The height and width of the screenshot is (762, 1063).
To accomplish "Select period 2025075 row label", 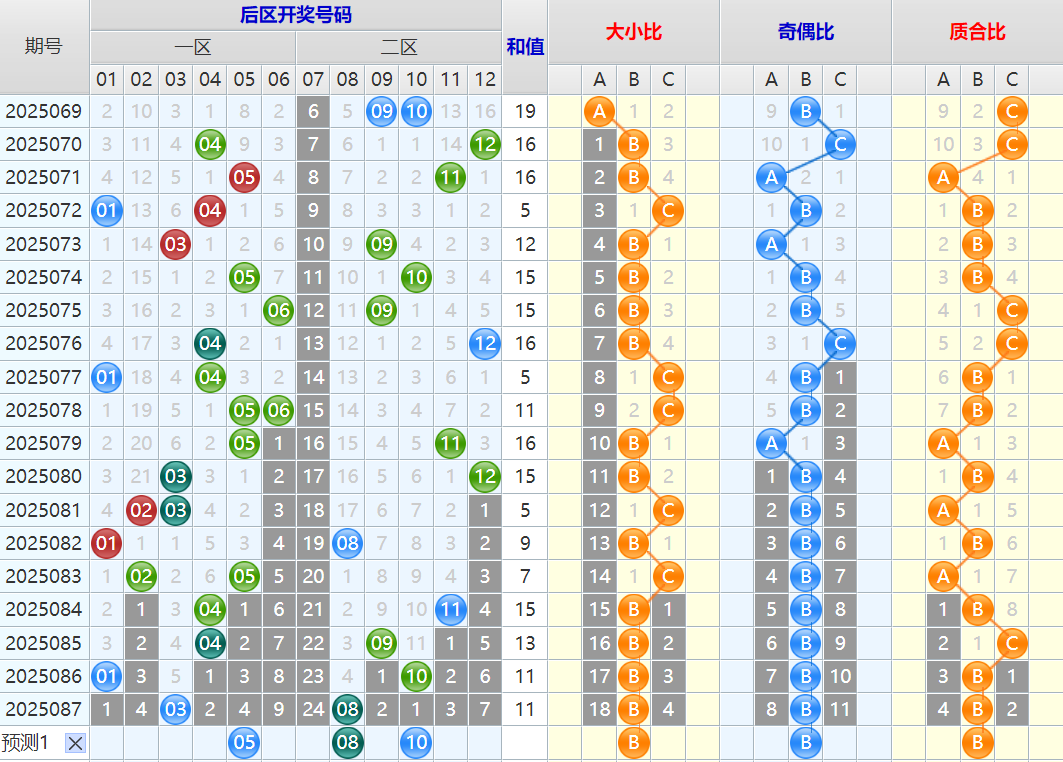I will tap(44, 310).
